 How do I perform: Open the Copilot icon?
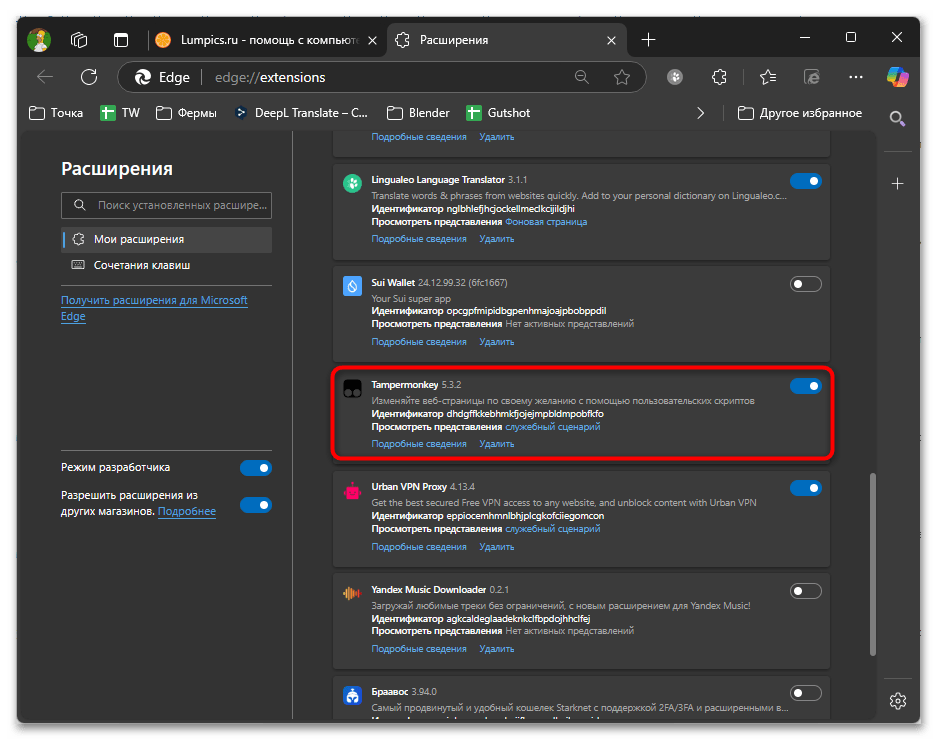click(898, 77)
